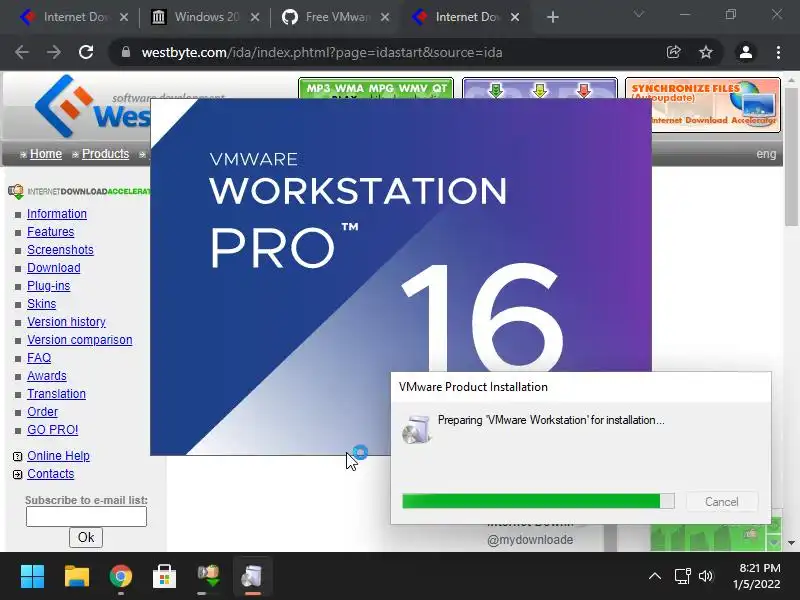Click the subscribe e-mail input field
This screenshot has width=800, height=600.
[86, 516]
